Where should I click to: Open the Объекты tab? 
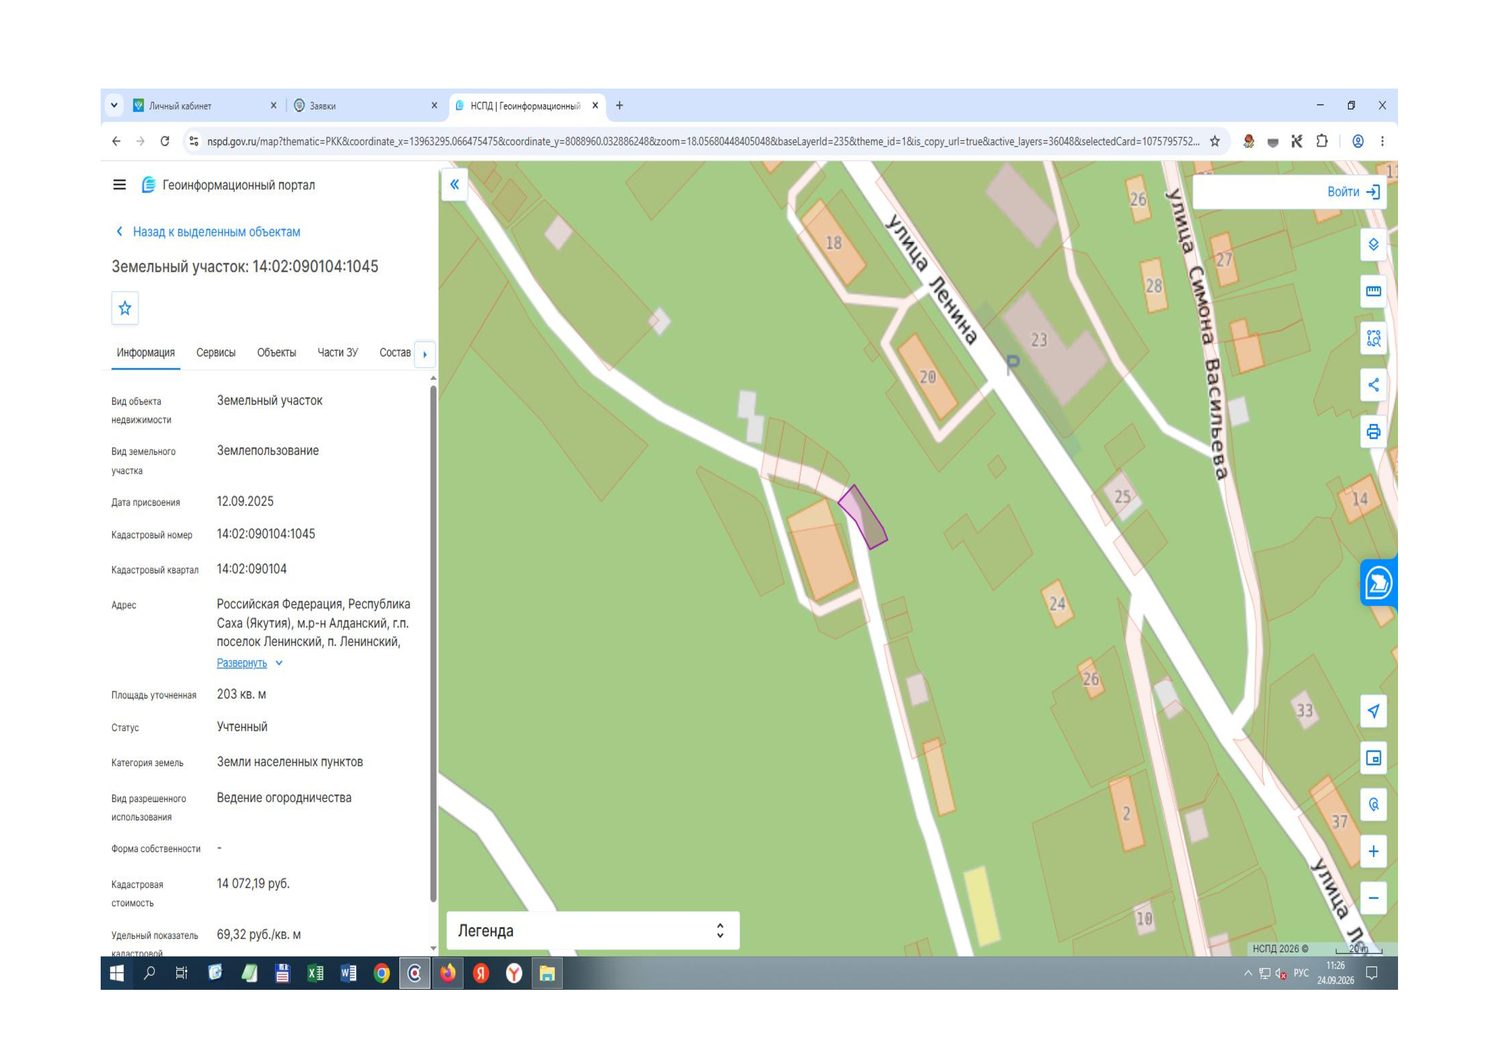[x=276, y=353]
